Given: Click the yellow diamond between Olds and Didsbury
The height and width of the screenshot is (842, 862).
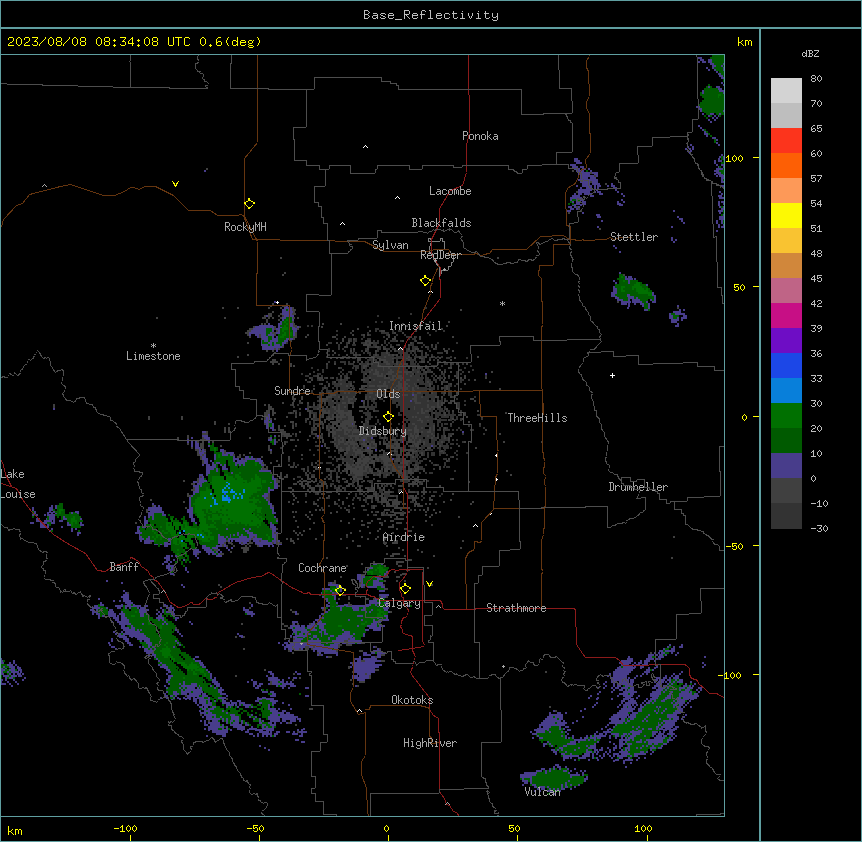Looking at the screenshot, I should click(x=388, y=417).
